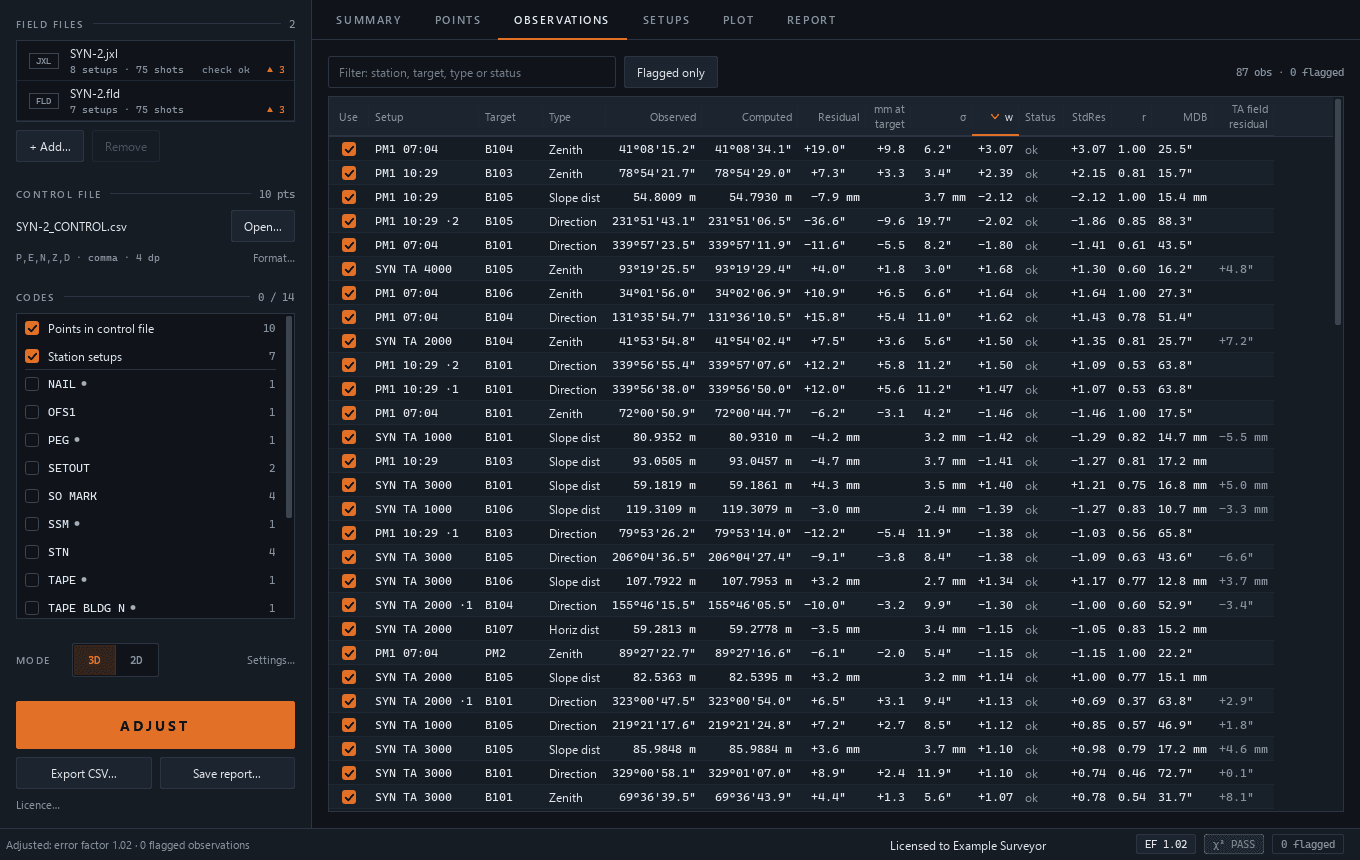1360x860 pixels.
Task: Click the codes list scrollbar
Action: click(289, 417)
